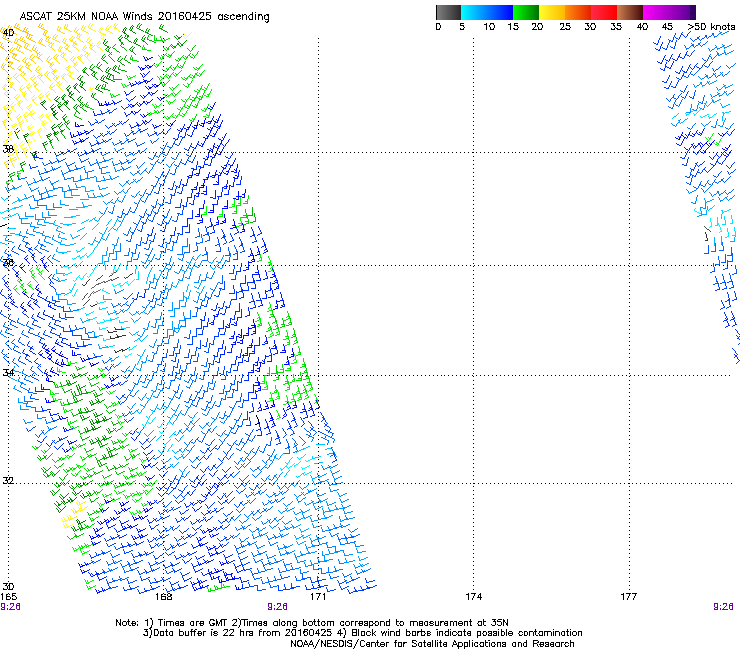Viewport: 740px width, 650px height.
Task: Click the brown 35-40 knots legend segment
Action: click(x=630, y=12)
